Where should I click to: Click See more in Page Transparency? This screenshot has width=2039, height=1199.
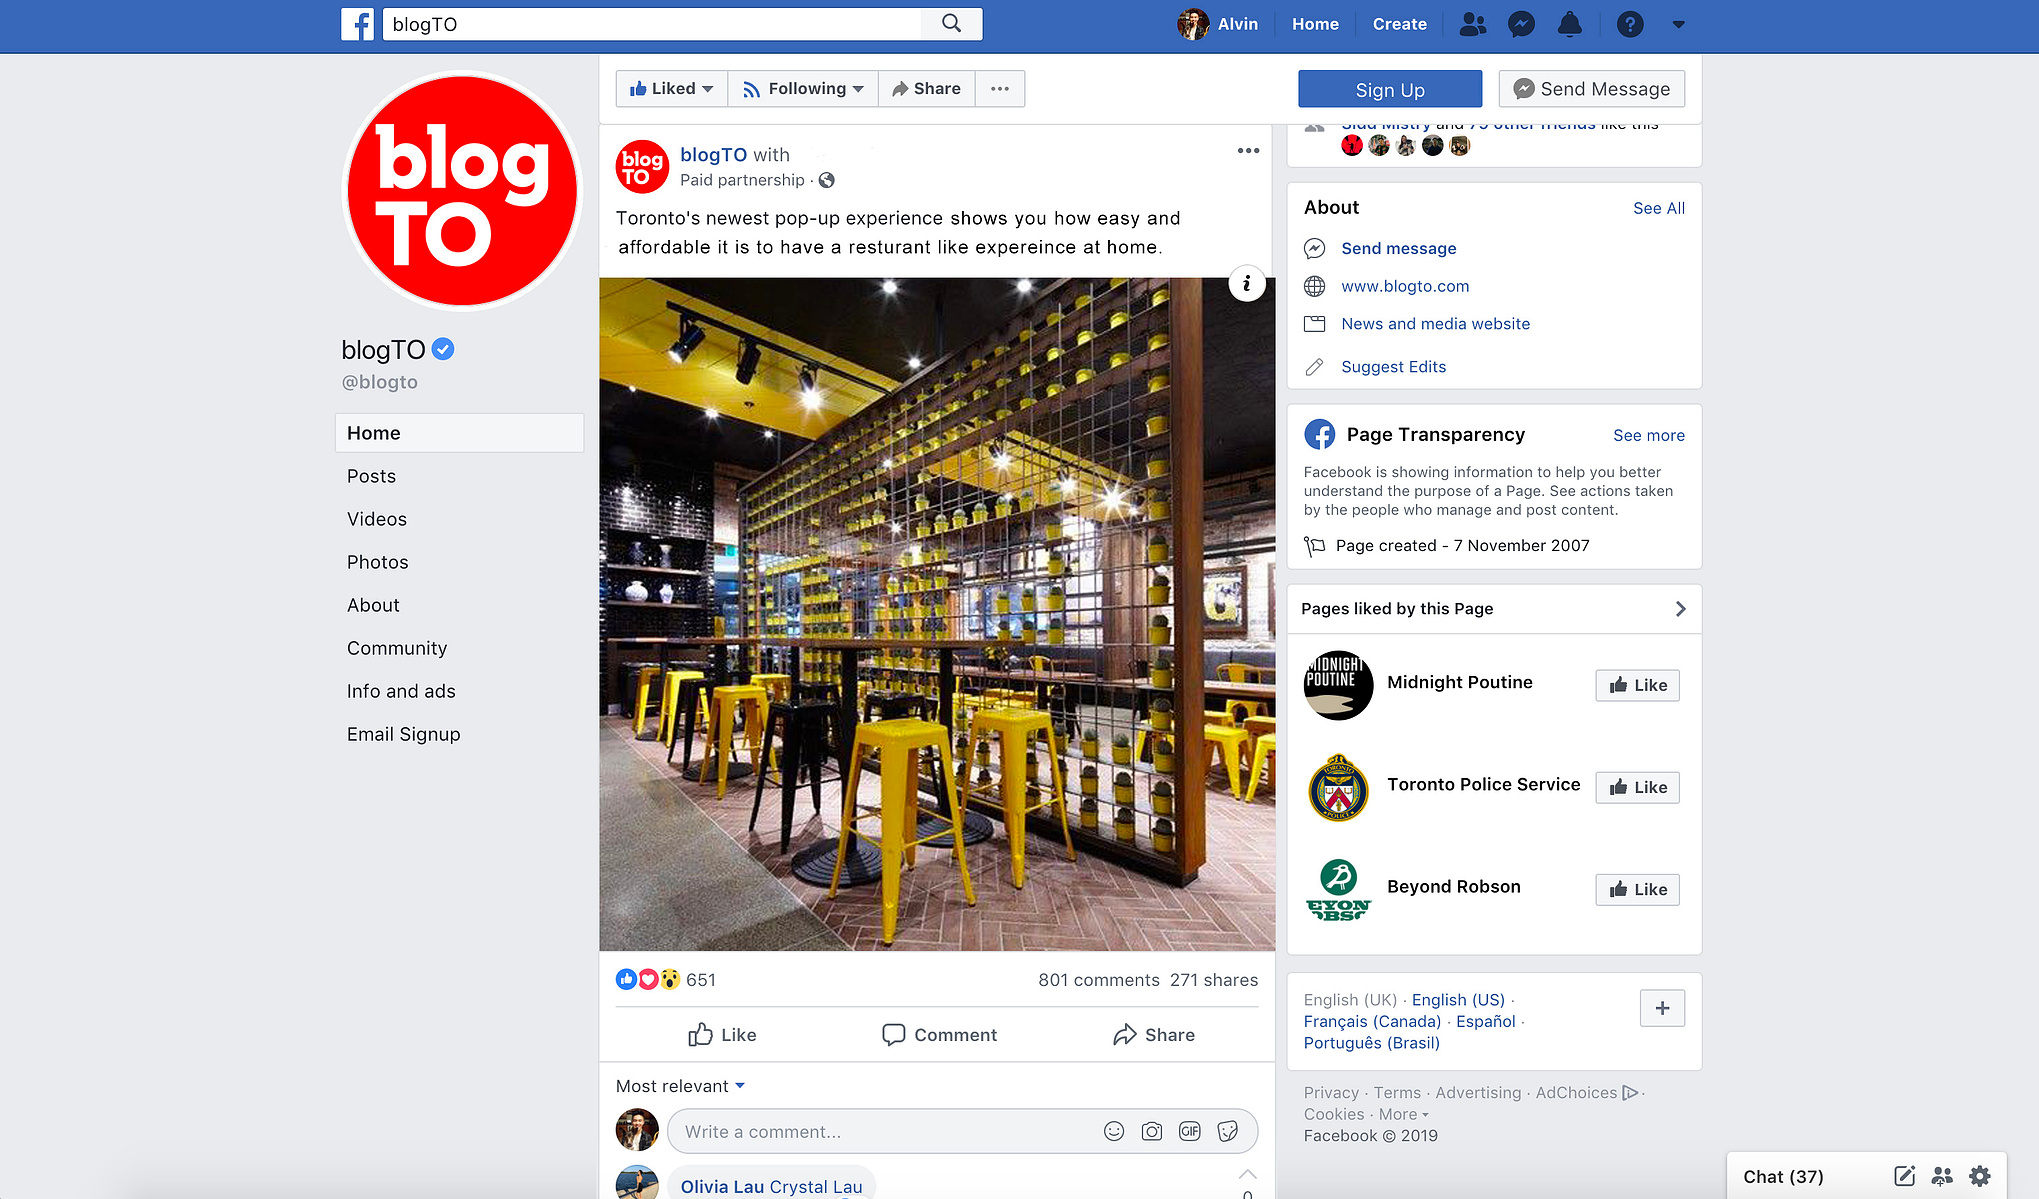[1649, 435]
